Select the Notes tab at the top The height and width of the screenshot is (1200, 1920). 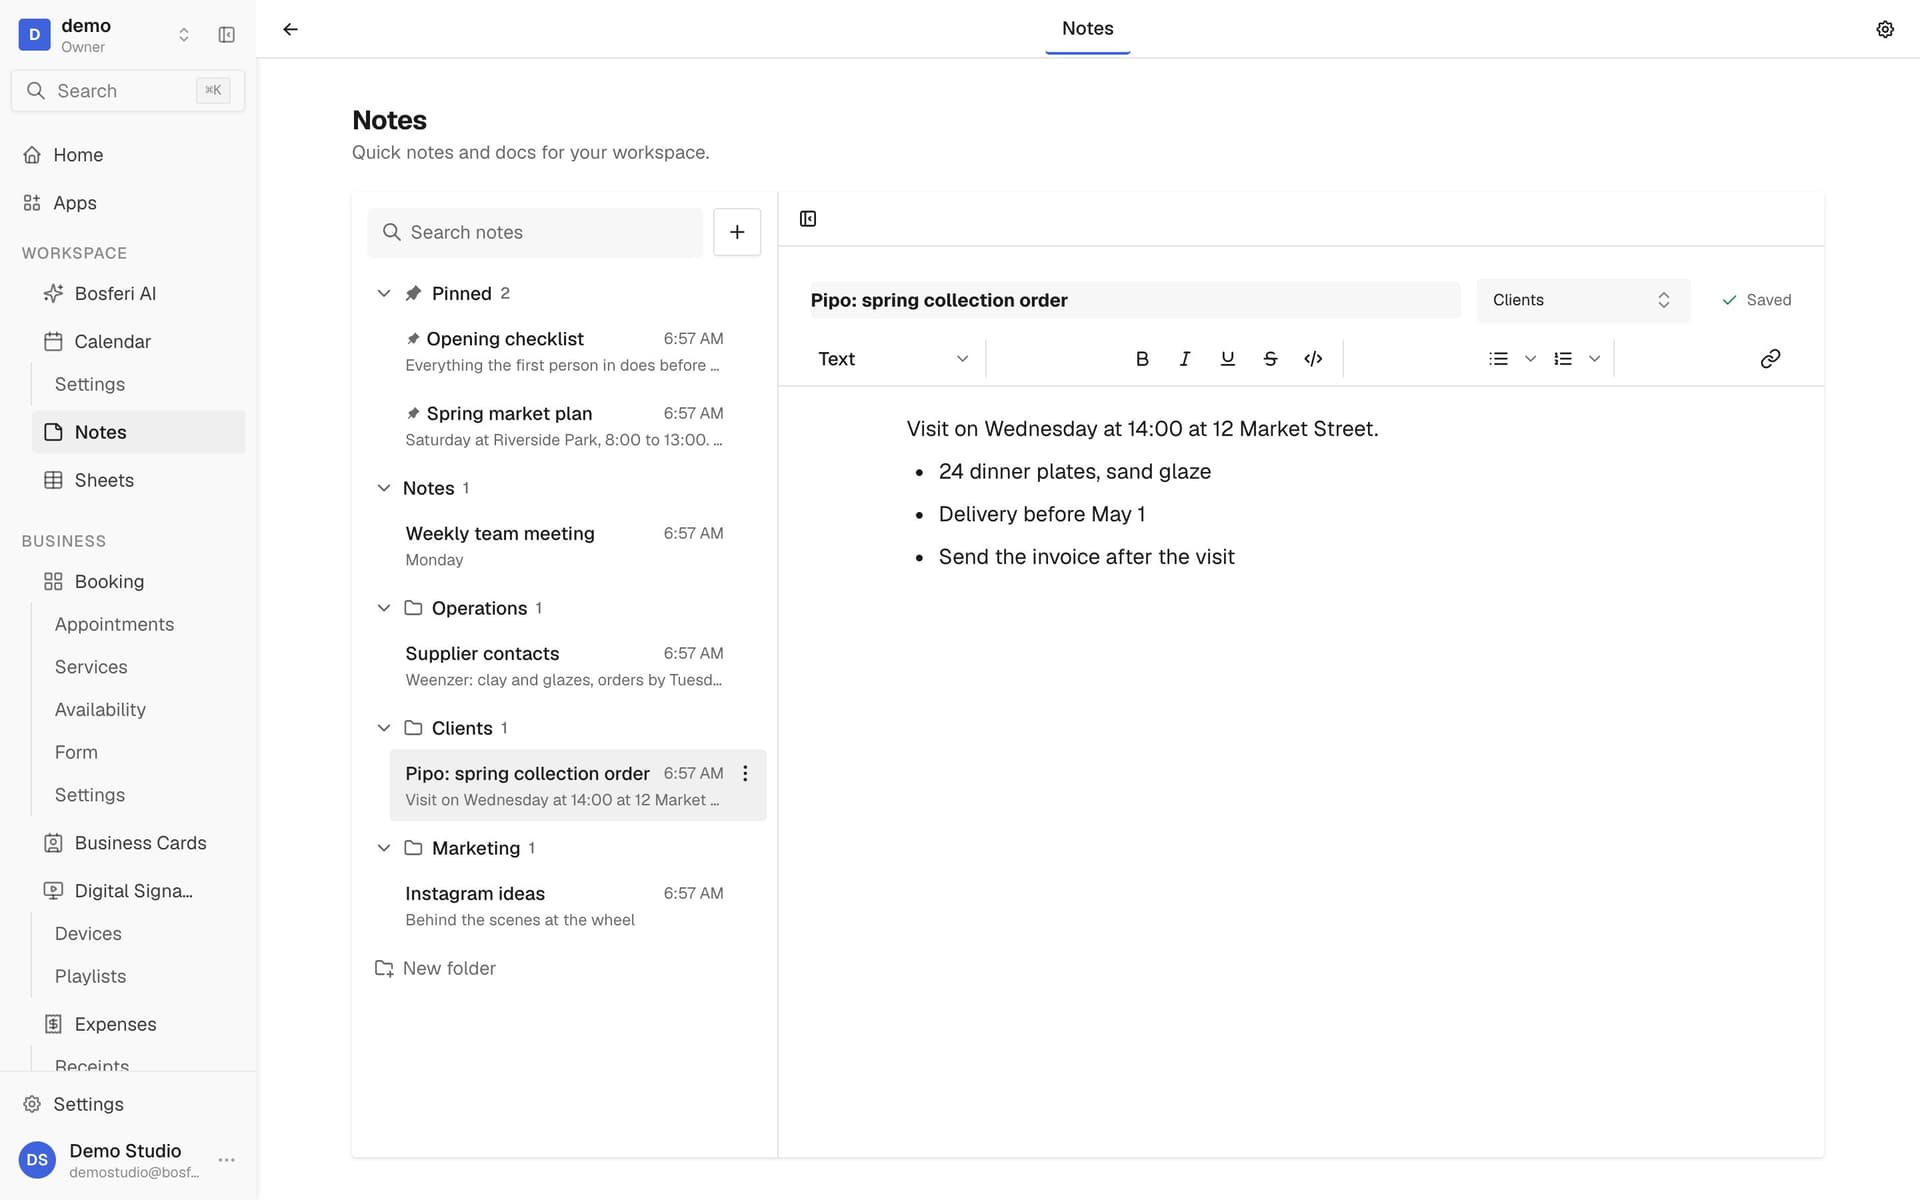[x=1087, y=29]
